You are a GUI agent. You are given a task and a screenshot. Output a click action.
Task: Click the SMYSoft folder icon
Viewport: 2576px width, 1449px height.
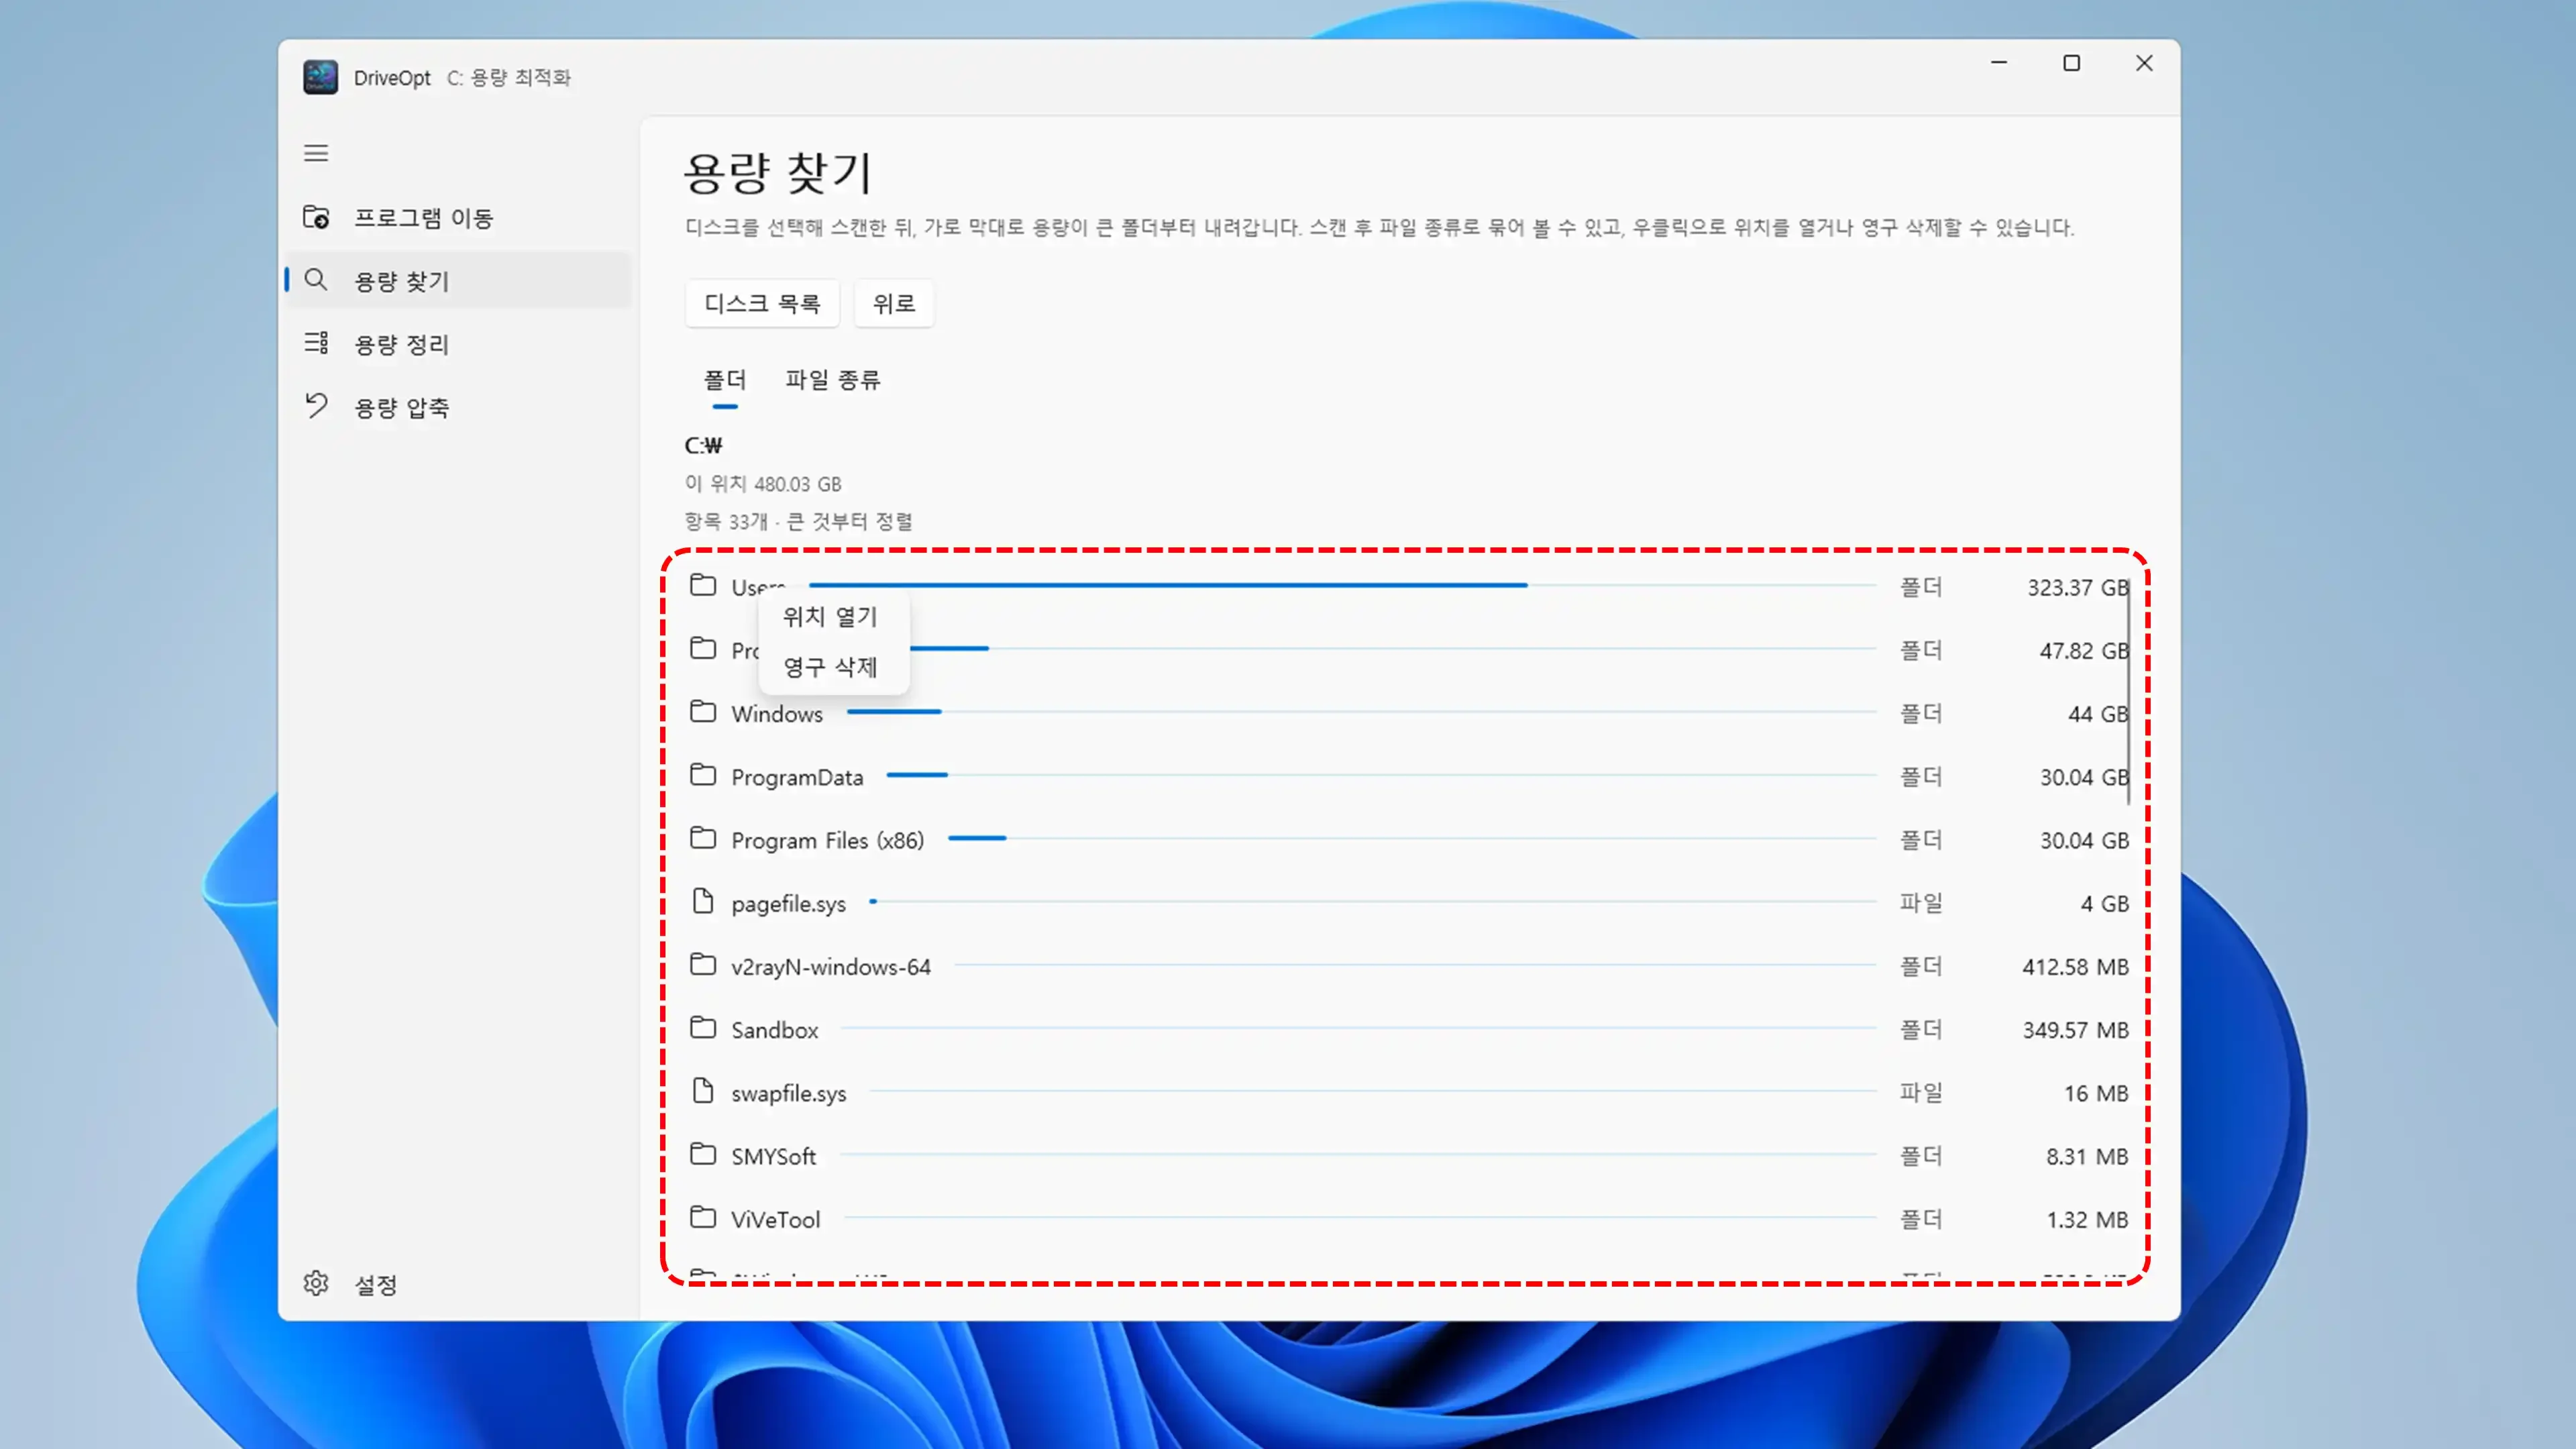tap(703, 1155)
